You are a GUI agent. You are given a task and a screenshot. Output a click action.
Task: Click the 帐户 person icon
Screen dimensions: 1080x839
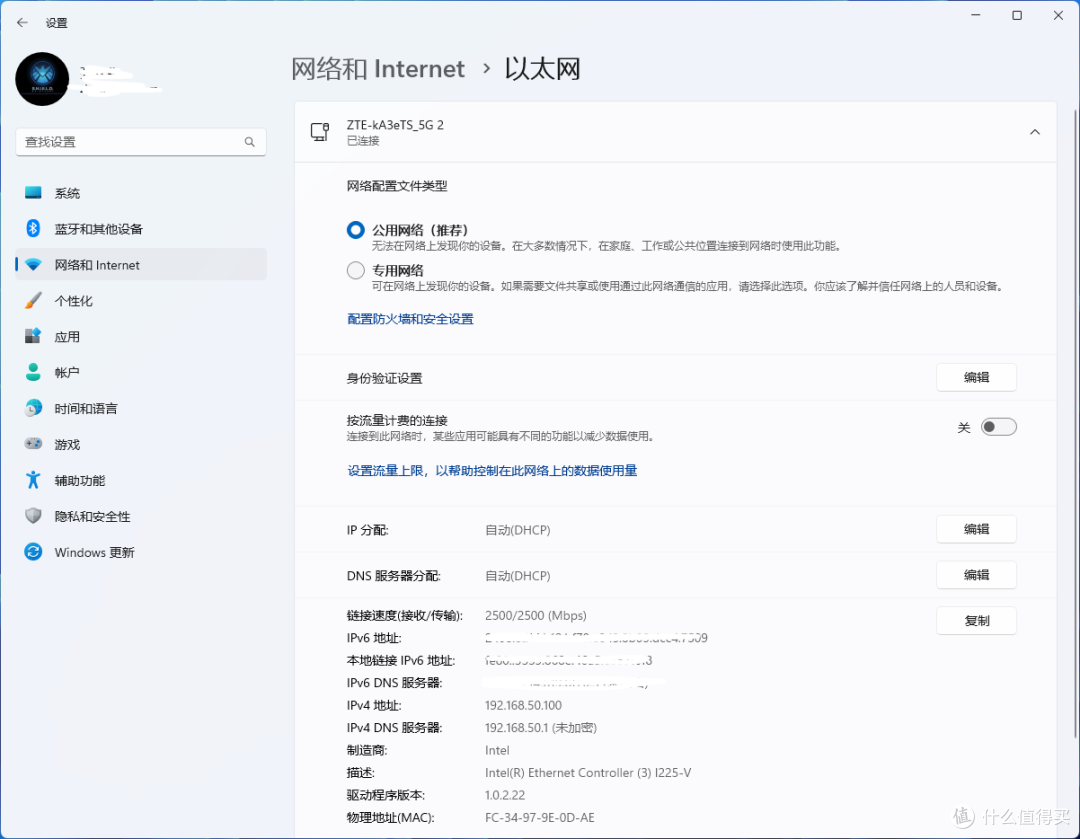33,372
